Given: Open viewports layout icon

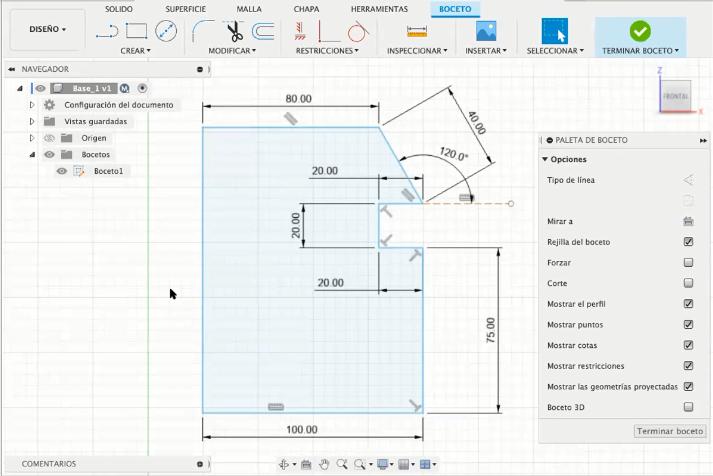Looking at the screenshot, I should point(425,464).
